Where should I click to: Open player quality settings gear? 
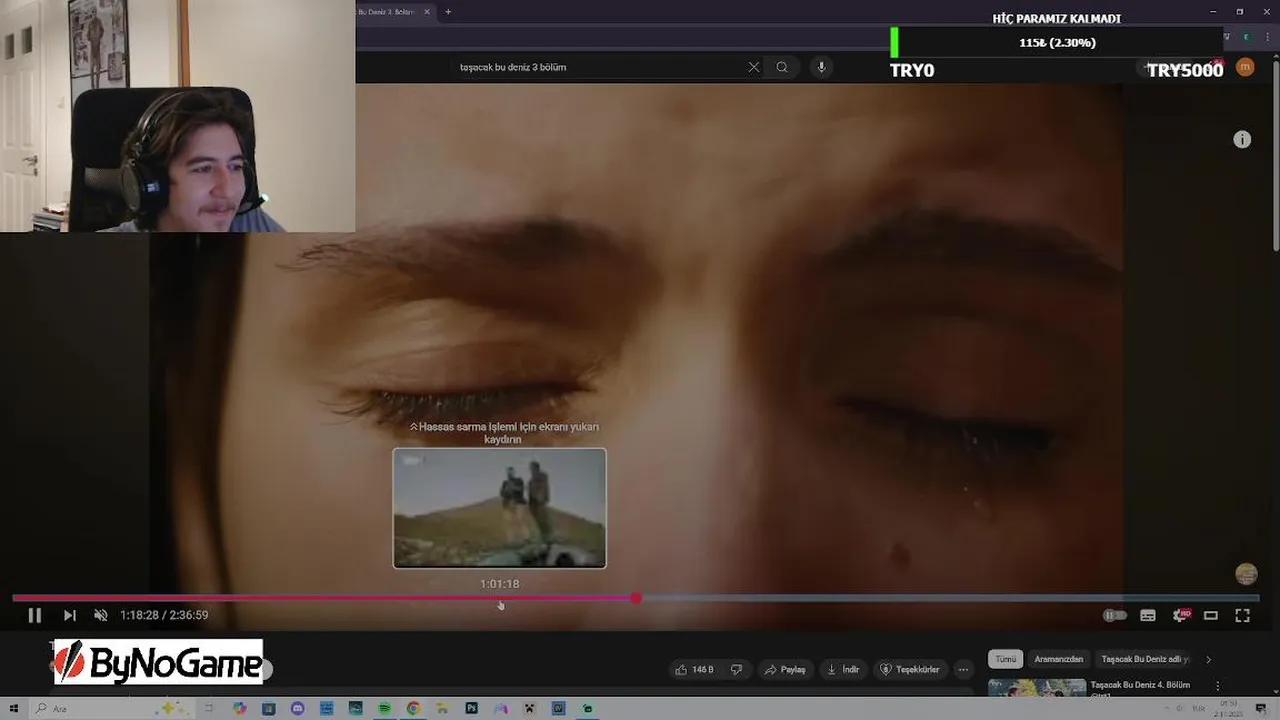(1180, 616)
